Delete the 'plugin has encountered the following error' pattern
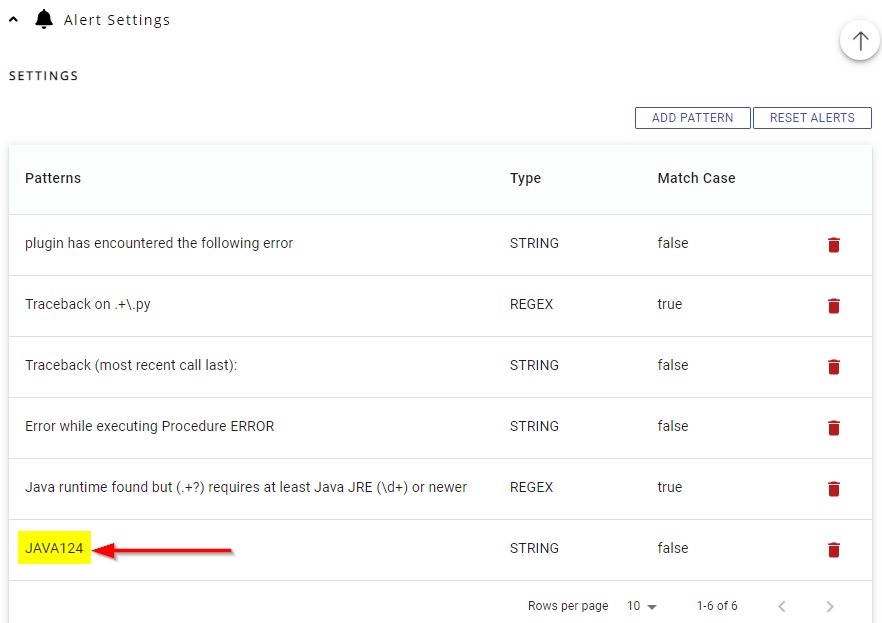Image resolution: width=882 pixels, height=623 pixels. [x=833, y=245]
